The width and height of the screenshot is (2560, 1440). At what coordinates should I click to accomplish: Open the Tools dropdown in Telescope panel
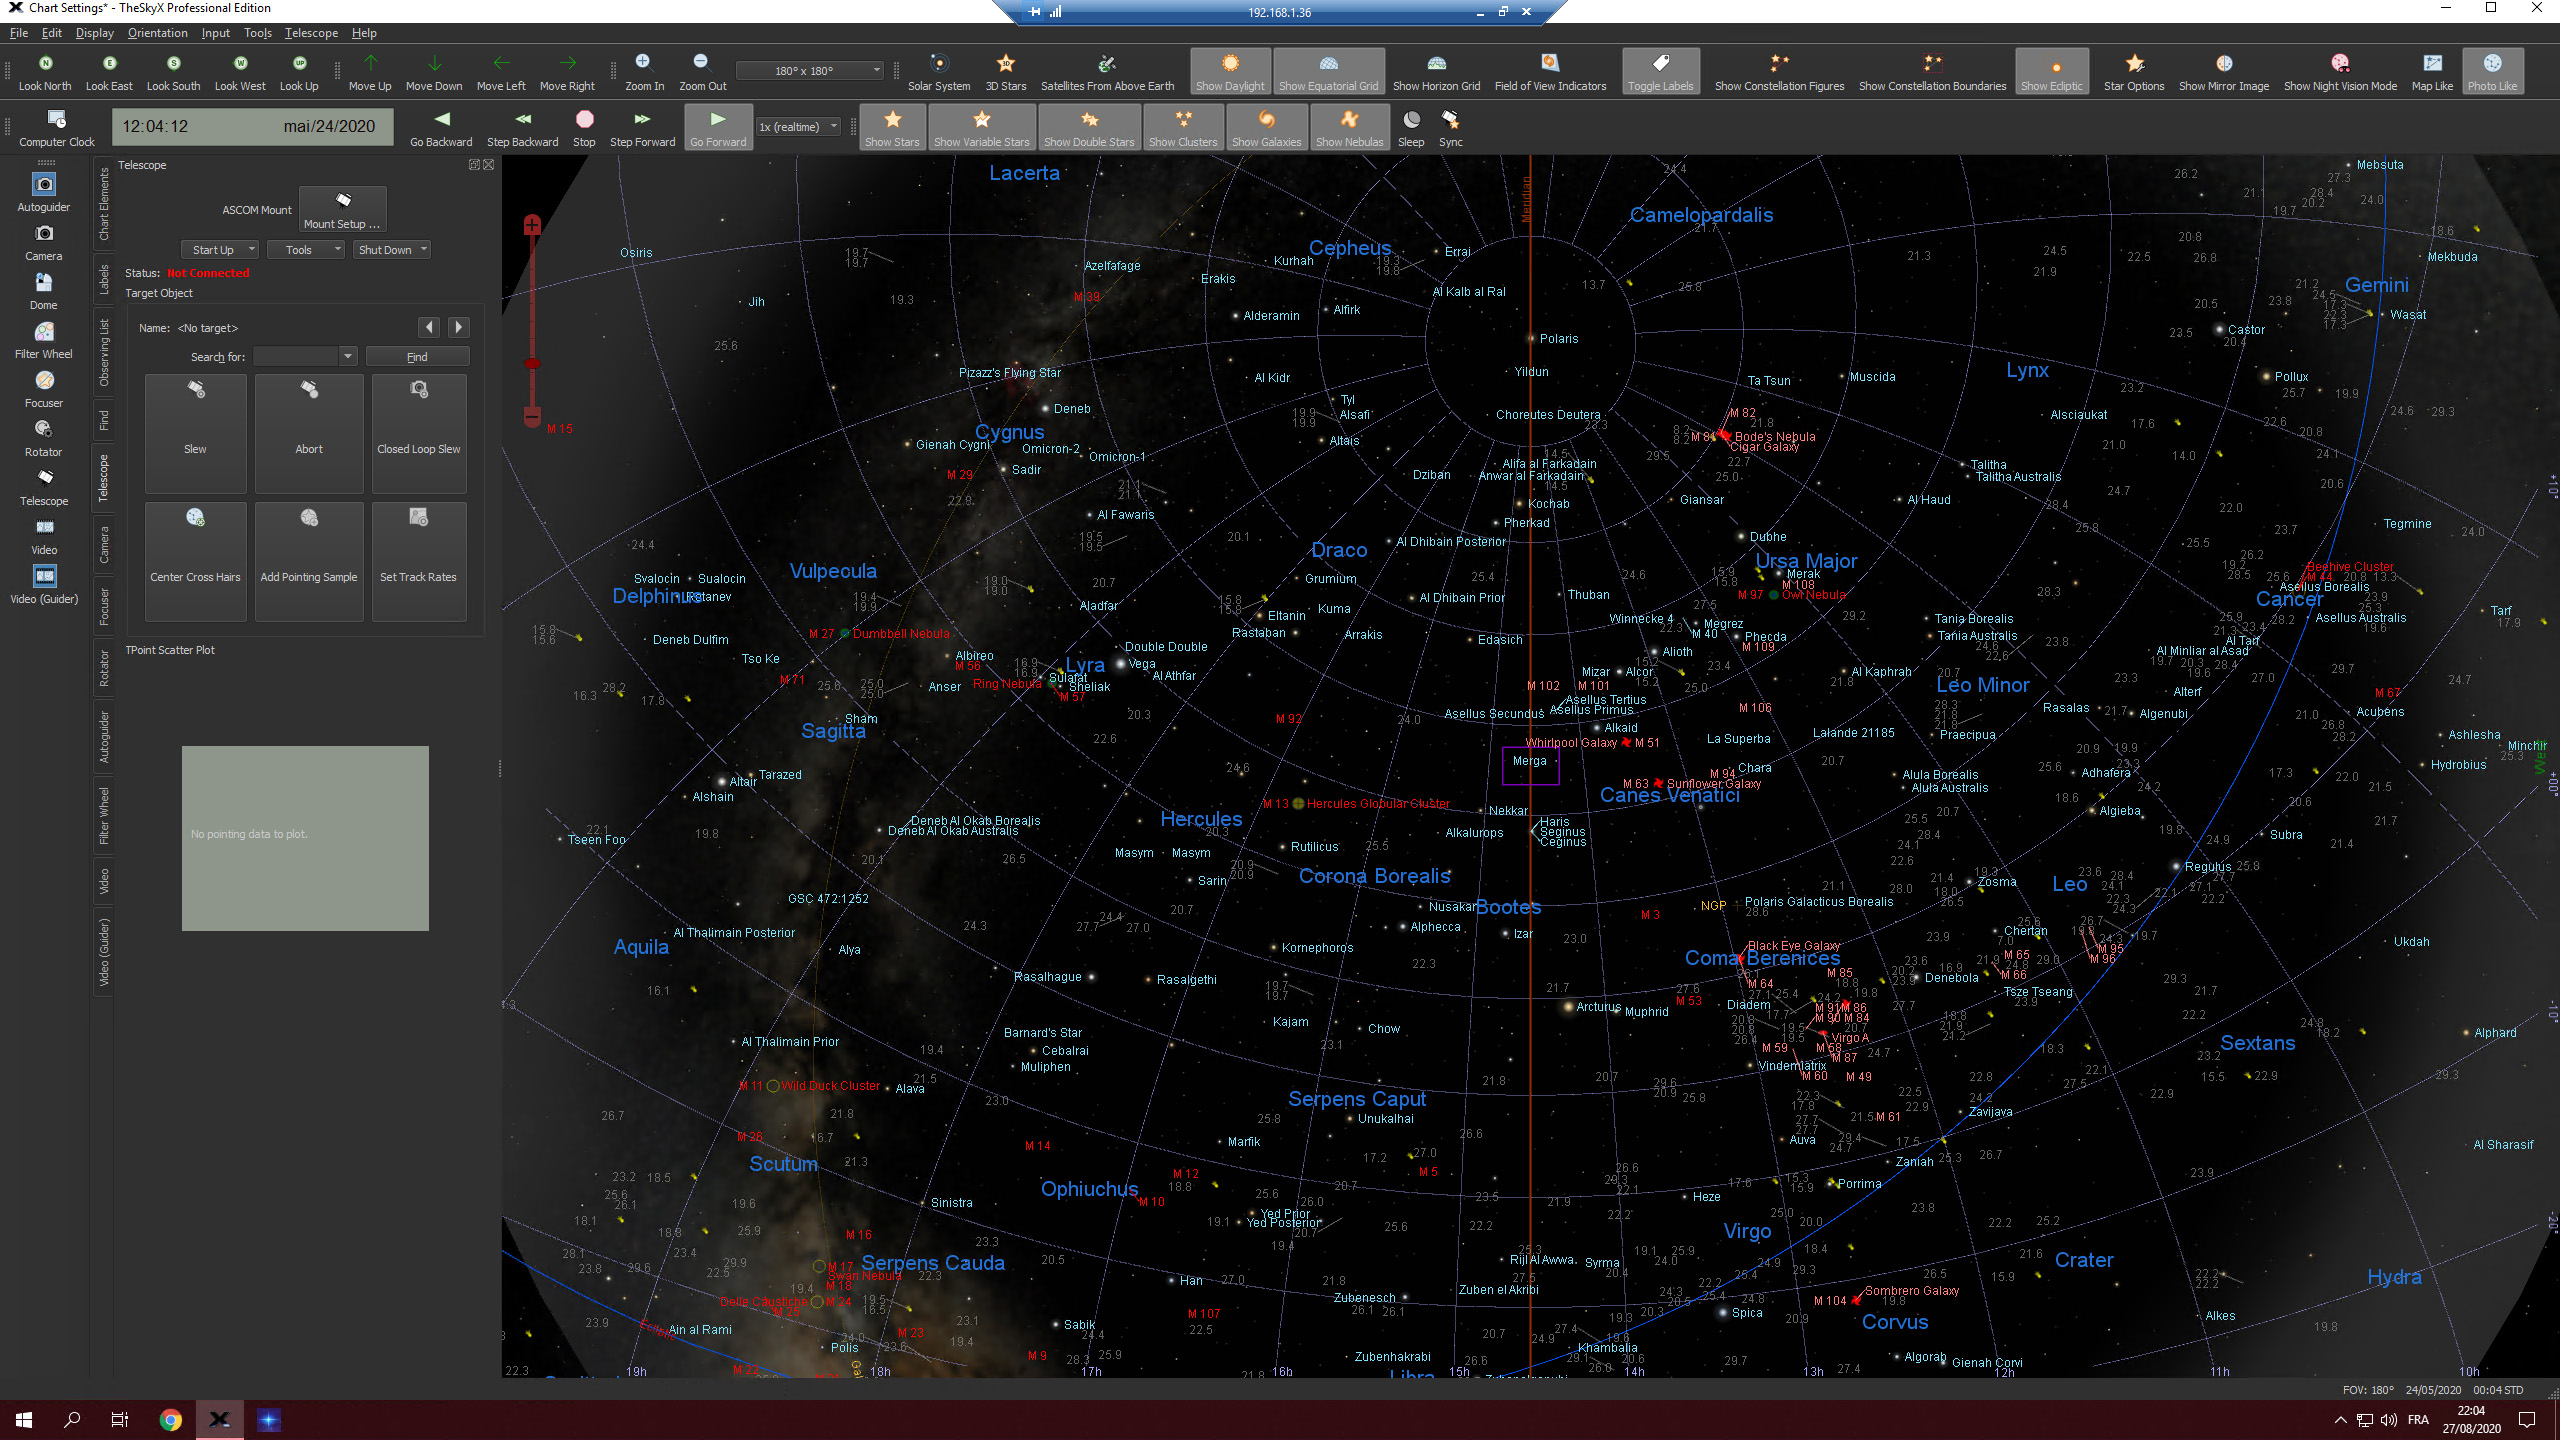coord(306,250)
